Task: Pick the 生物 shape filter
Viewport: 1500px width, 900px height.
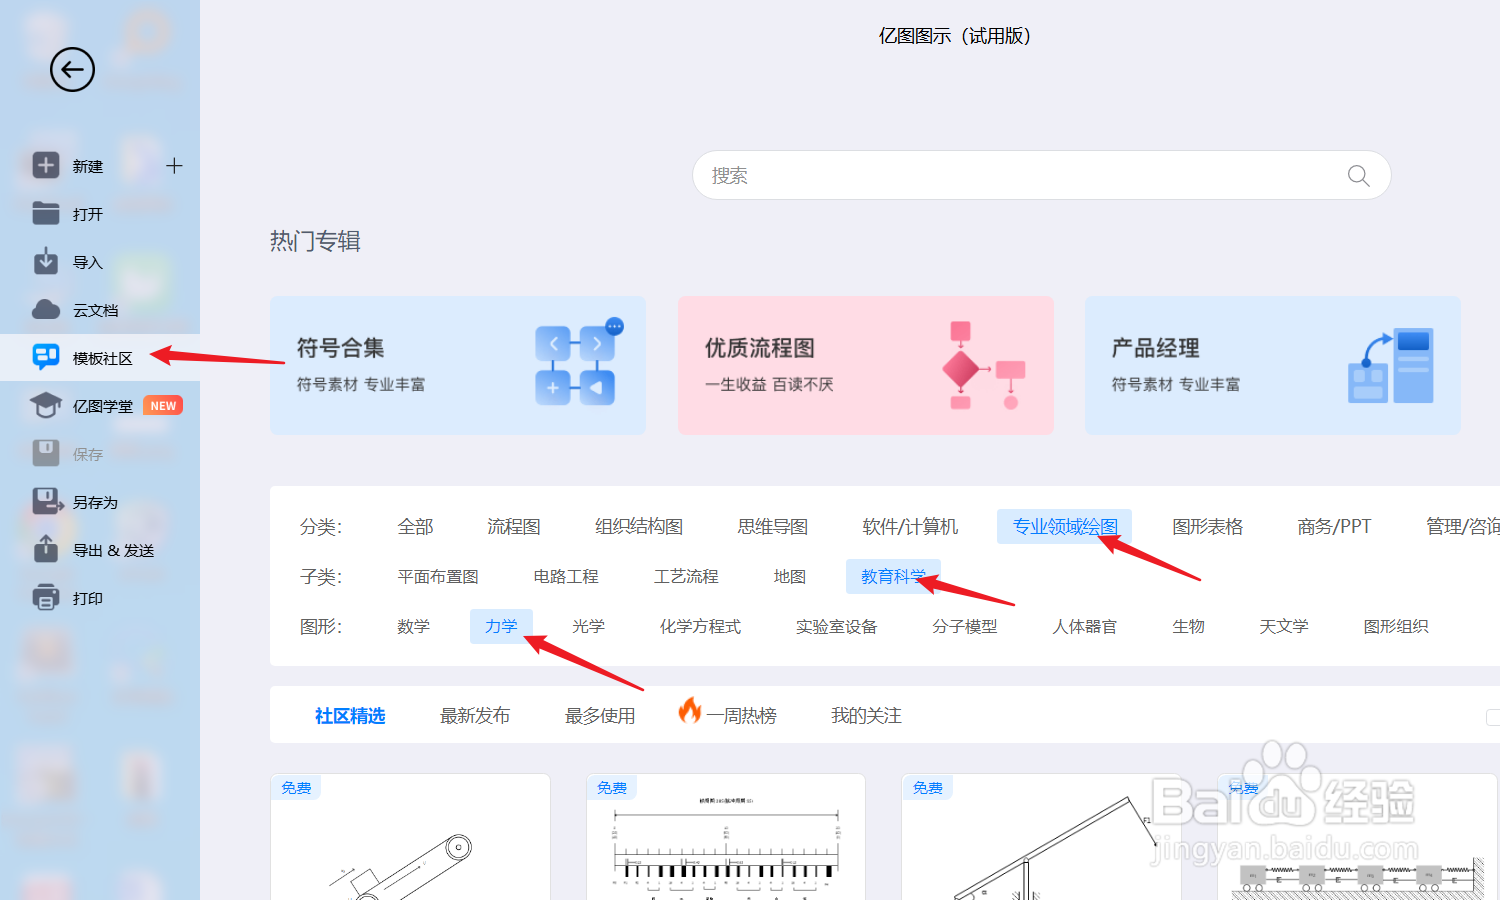Action: pos(1189,627)
